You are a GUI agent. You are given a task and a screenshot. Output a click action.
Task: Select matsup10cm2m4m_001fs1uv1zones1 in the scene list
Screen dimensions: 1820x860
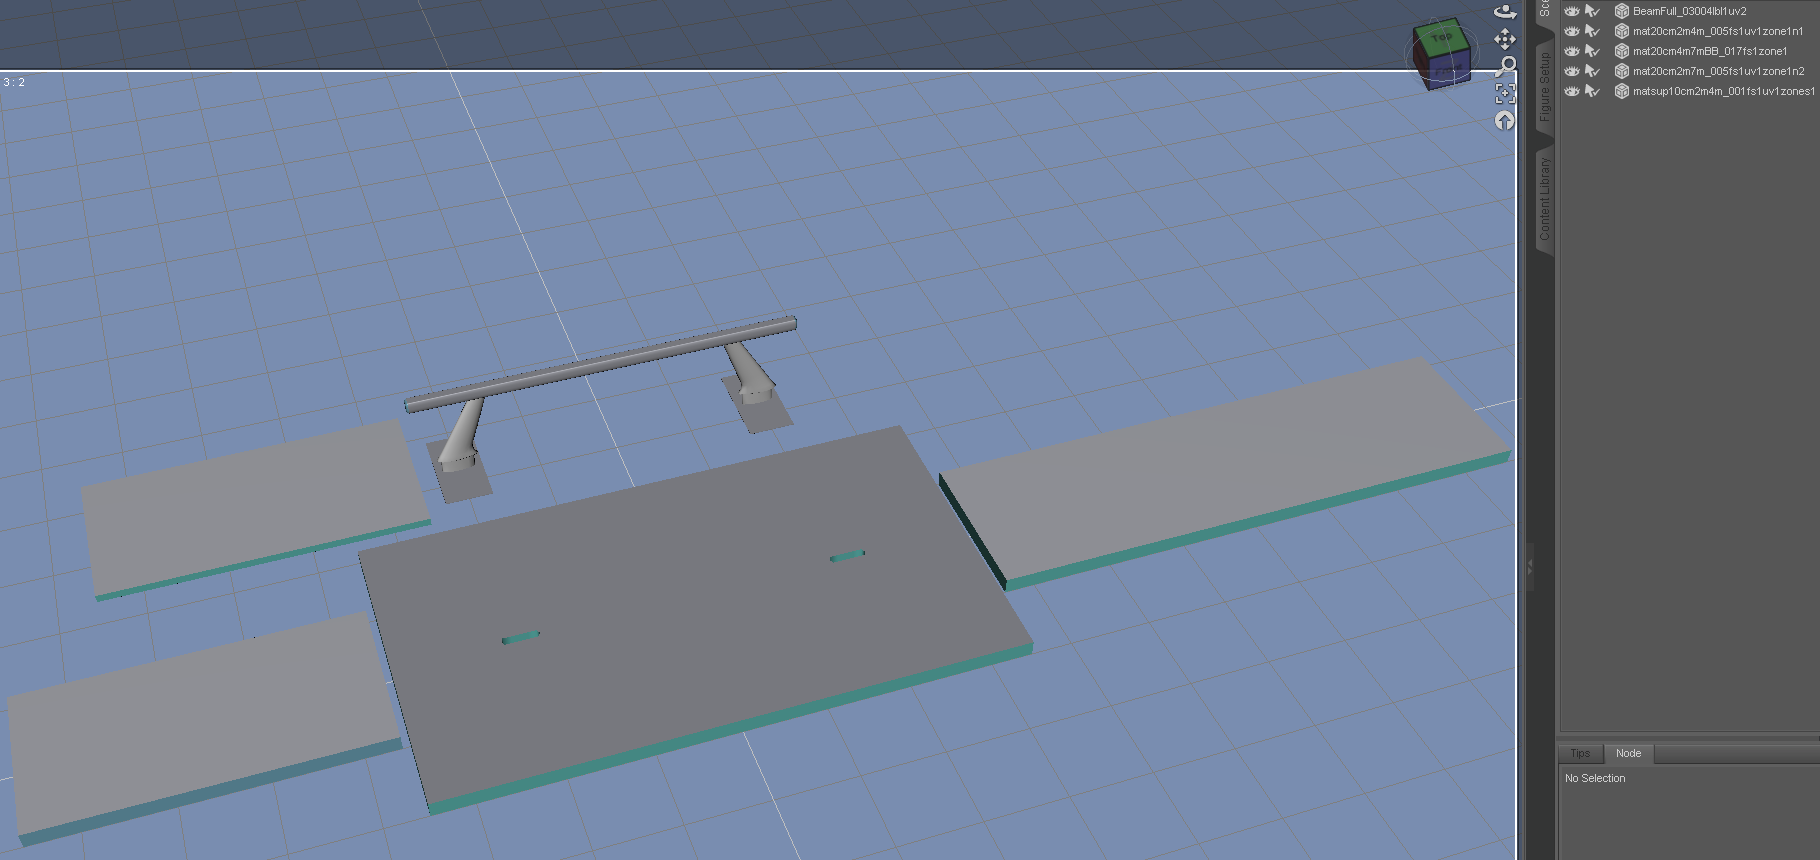tap(1724, 91)
